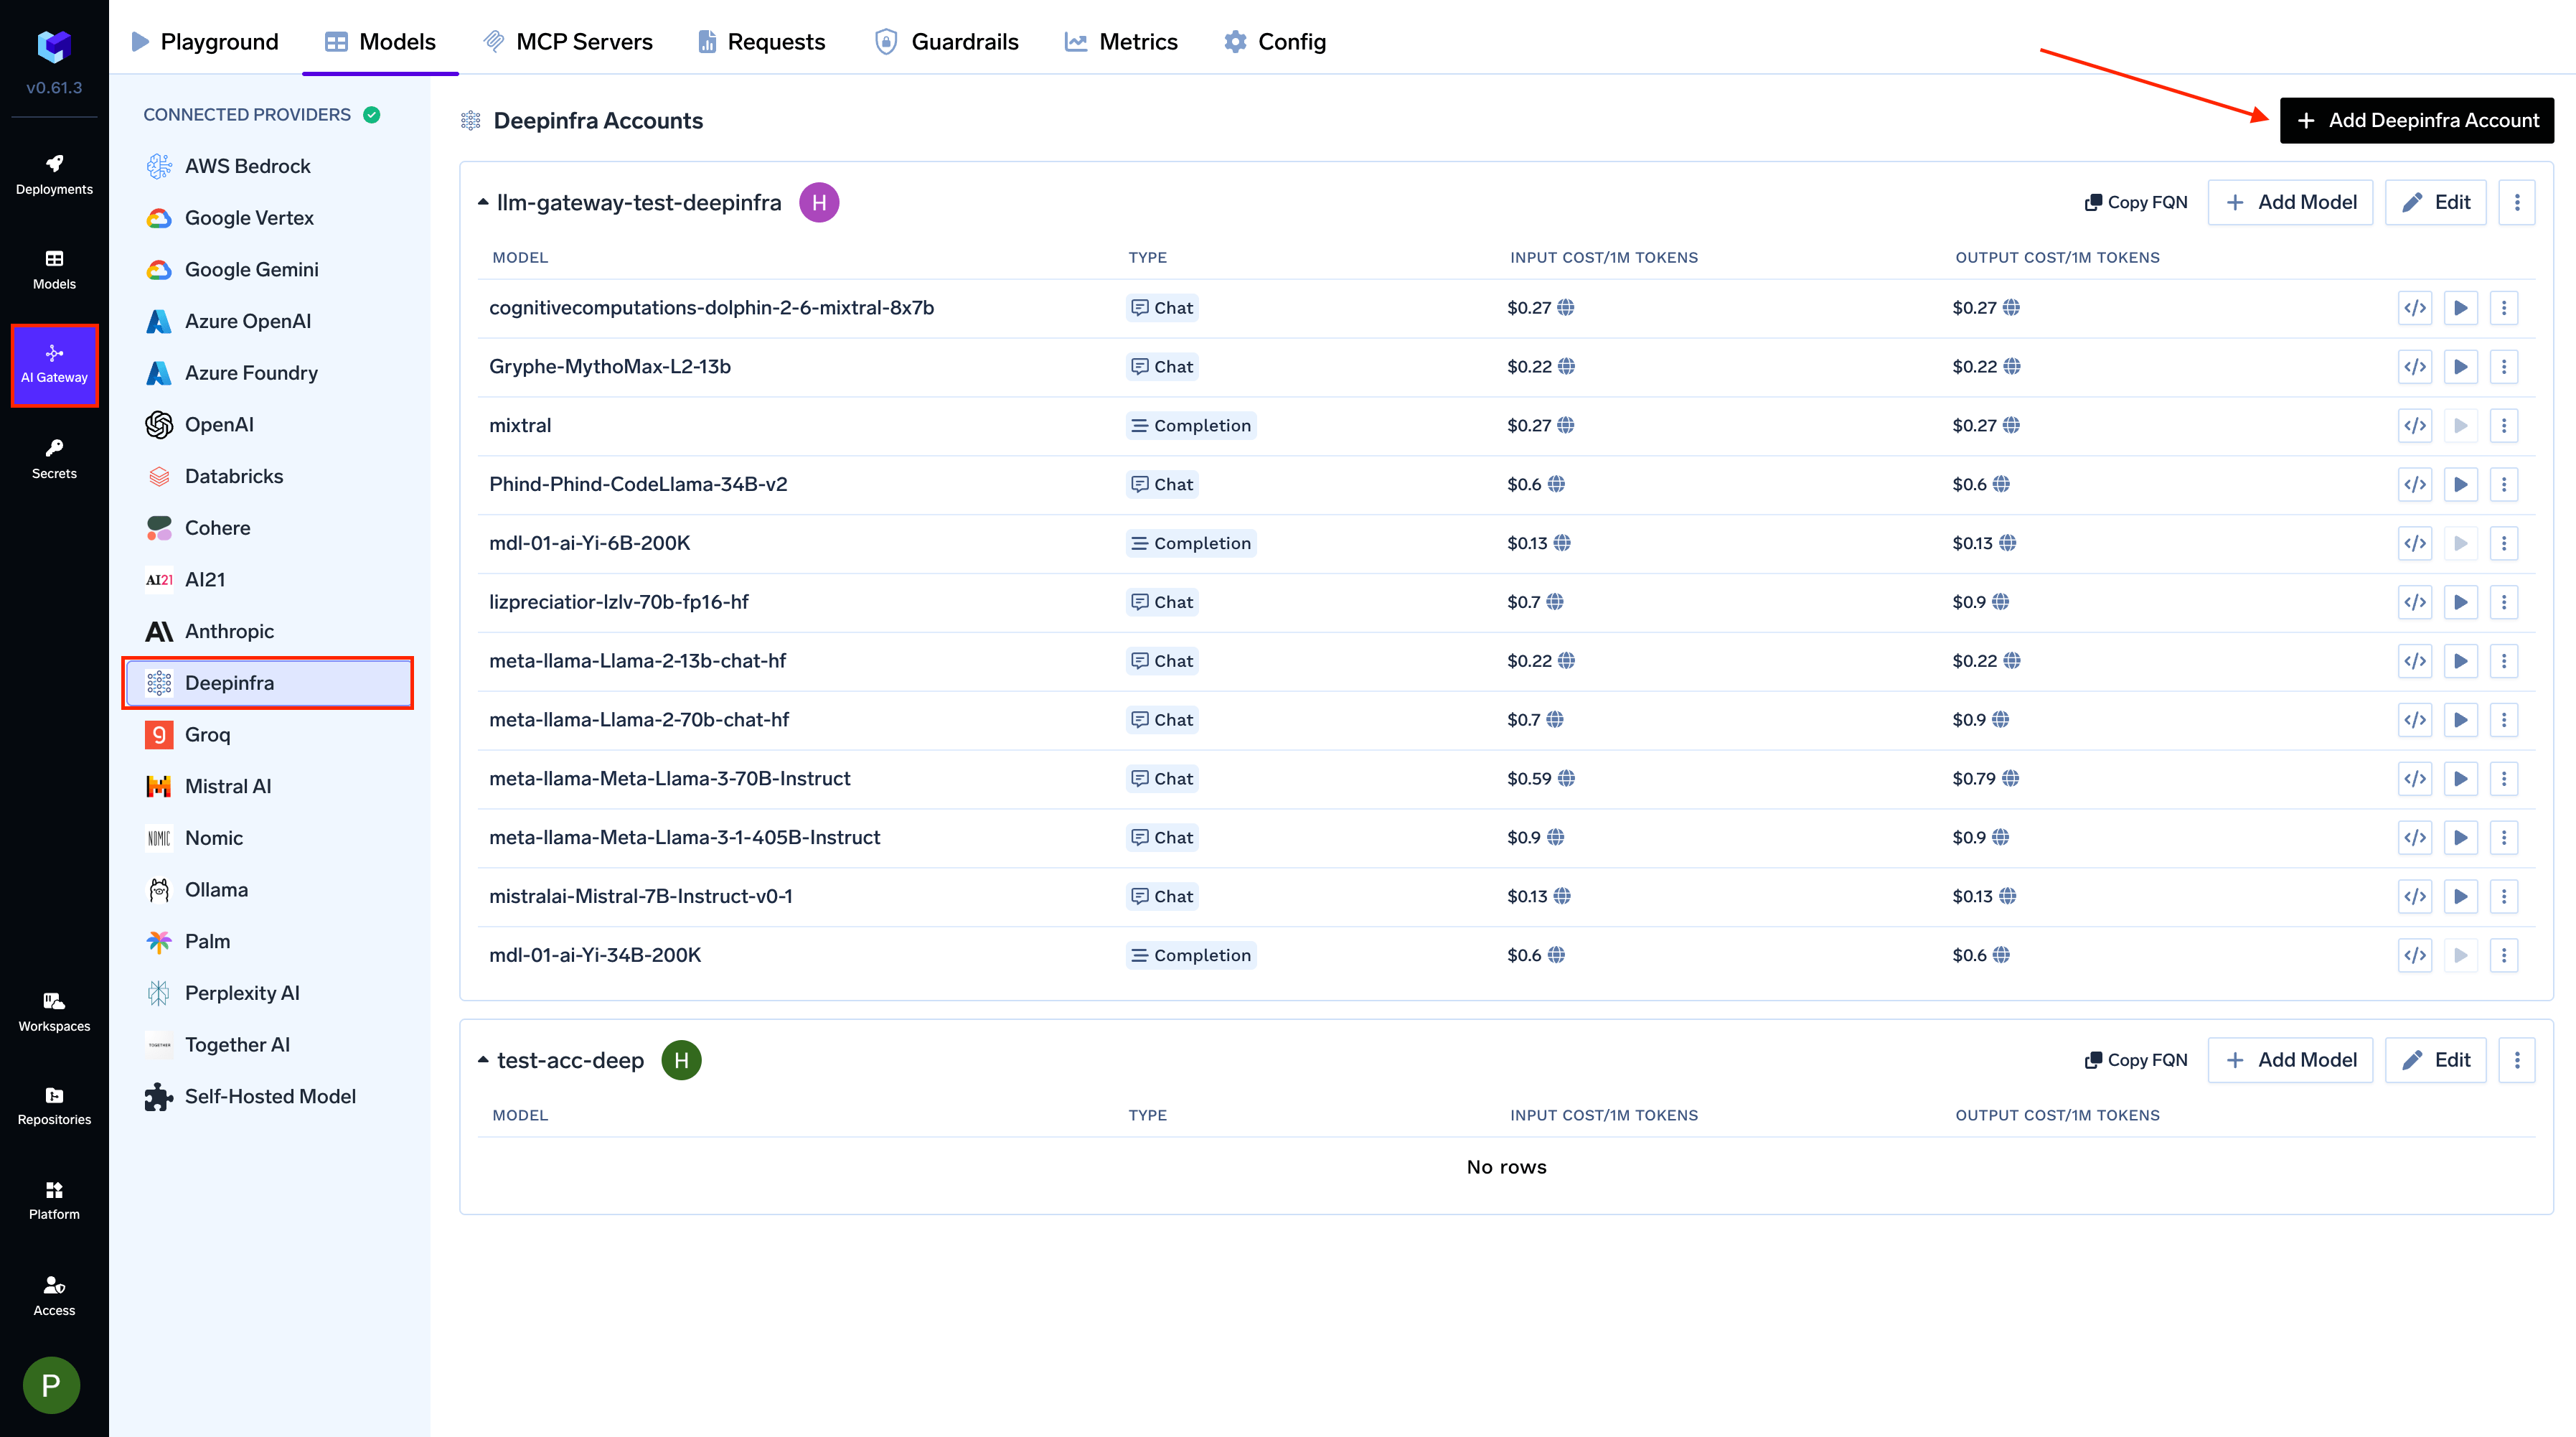Click the green P user avatar
Image resolution: width=2576 pixels, height=1437 pixels.
pos(51,1385)
